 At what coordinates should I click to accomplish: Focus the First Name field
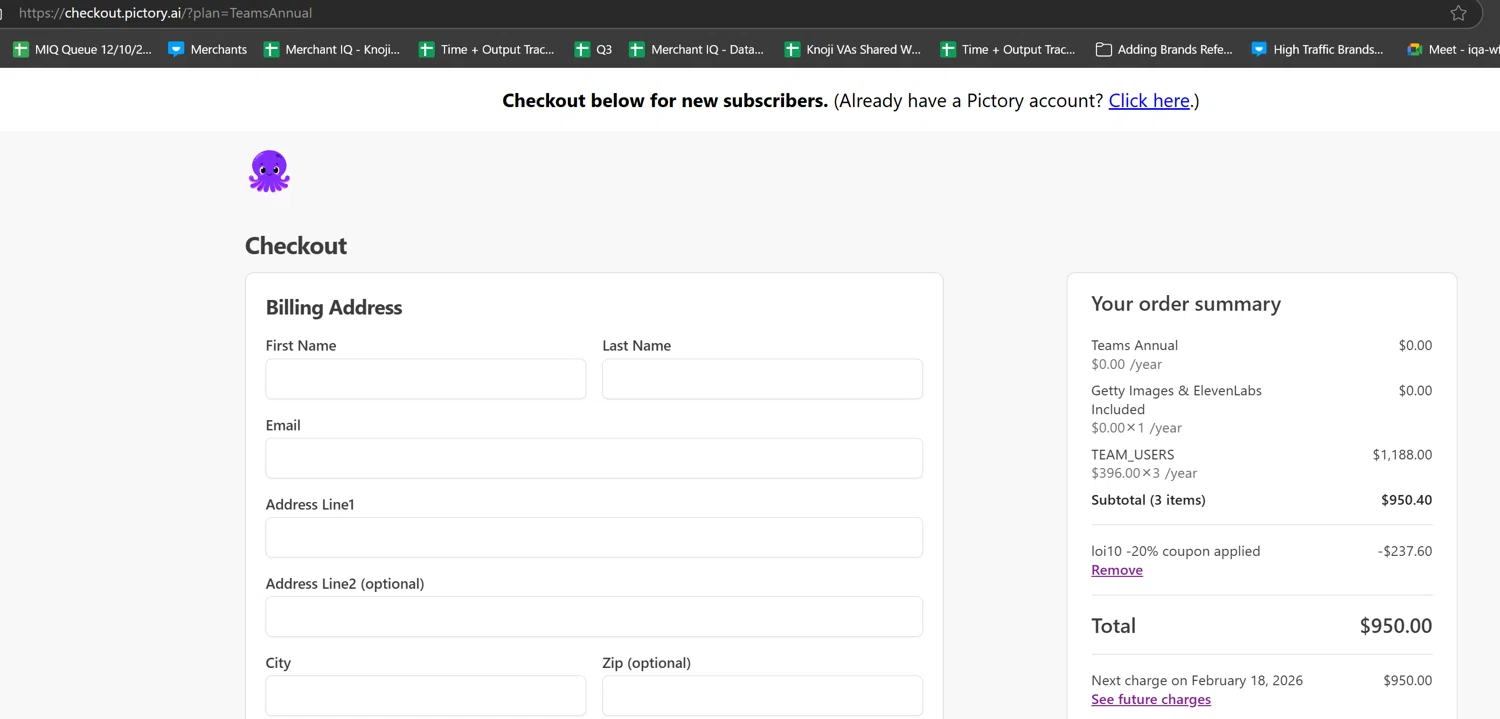click(426, 379)
